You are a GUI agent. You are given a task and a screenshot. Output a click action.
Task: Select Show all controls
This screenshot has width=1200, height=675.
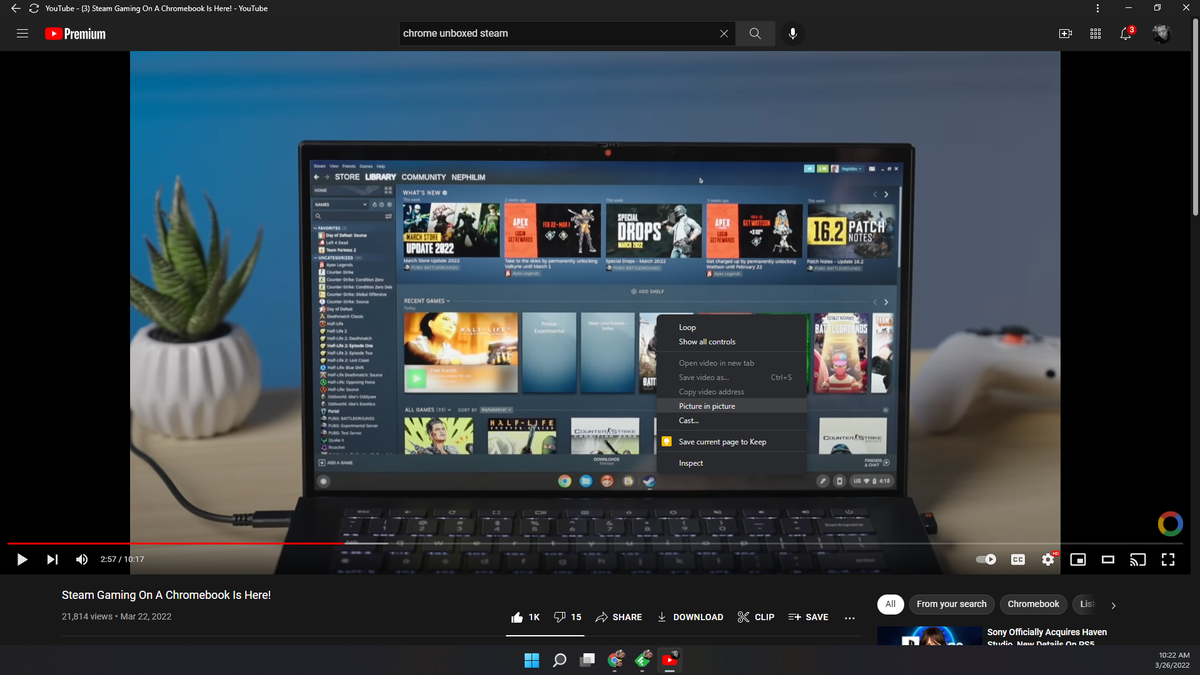(x=731, y=342)
